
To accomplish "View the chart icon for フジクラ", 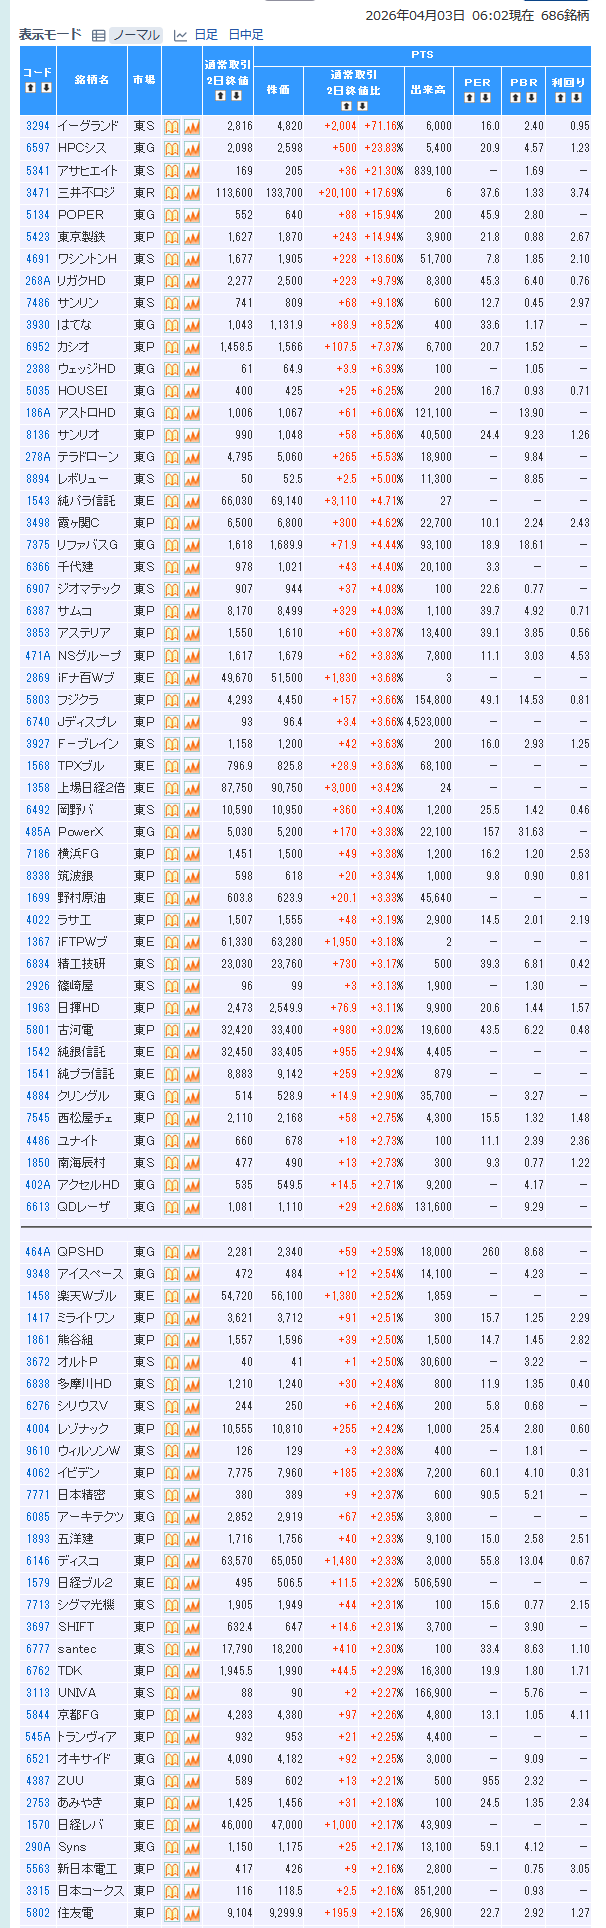I will pos(192,700).
